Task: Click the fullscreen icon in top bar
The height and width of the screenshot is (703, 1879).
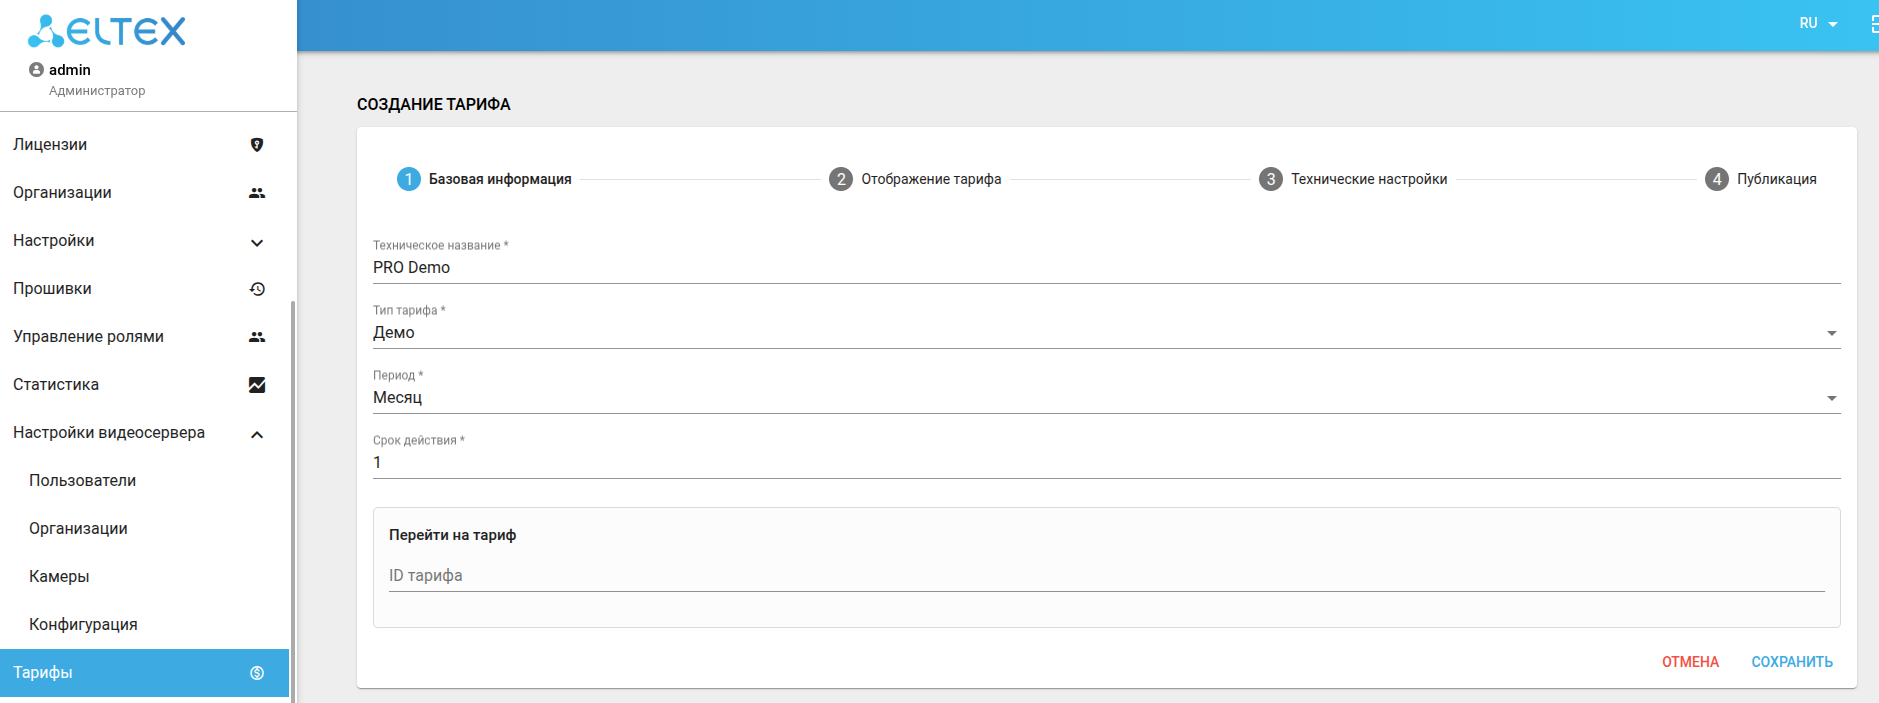Action: point(1874,23)
